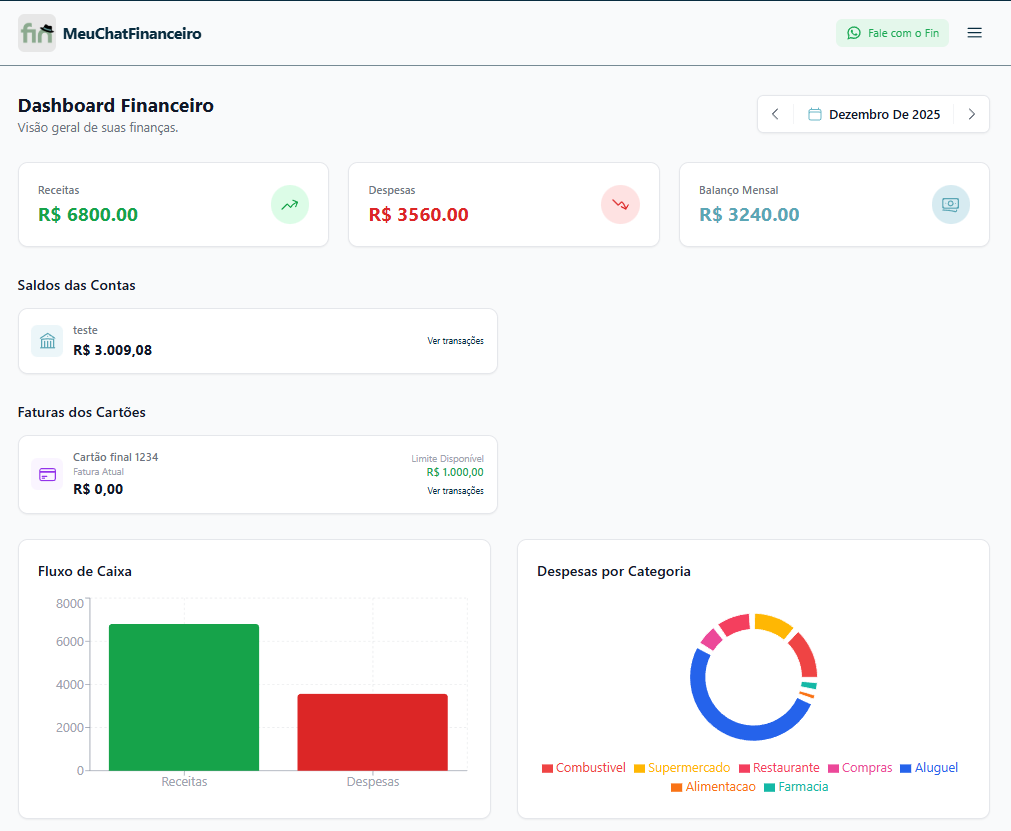Open the Dezembro De 2025 date picker

pos(874,114)
